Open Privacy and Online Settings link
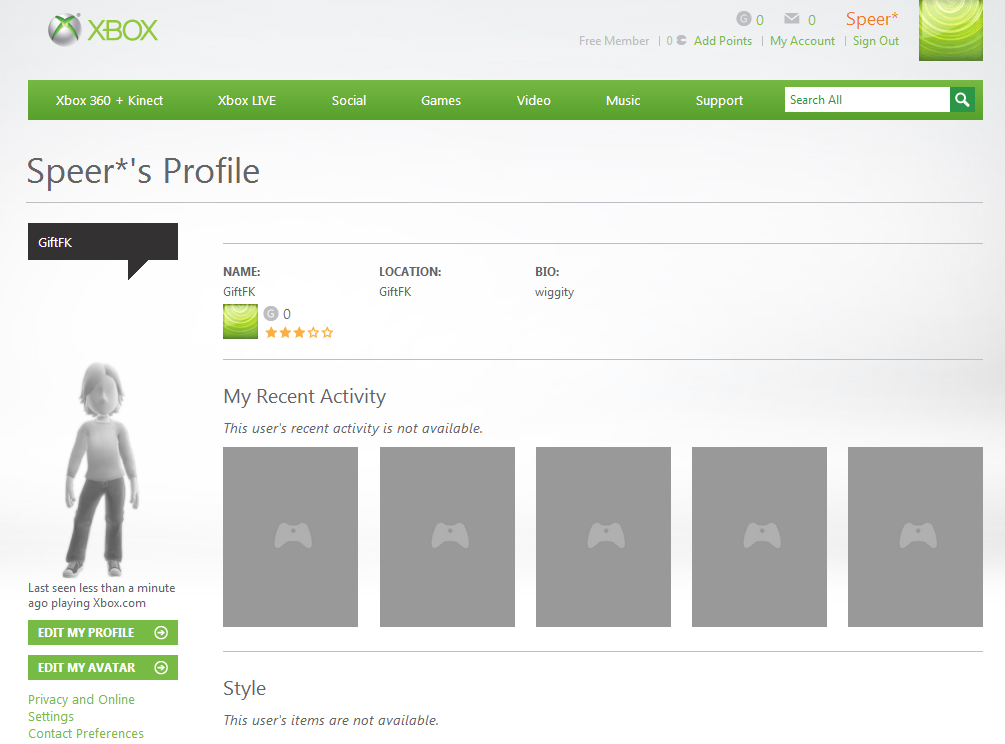1005x744 pixels. (81, 707)
